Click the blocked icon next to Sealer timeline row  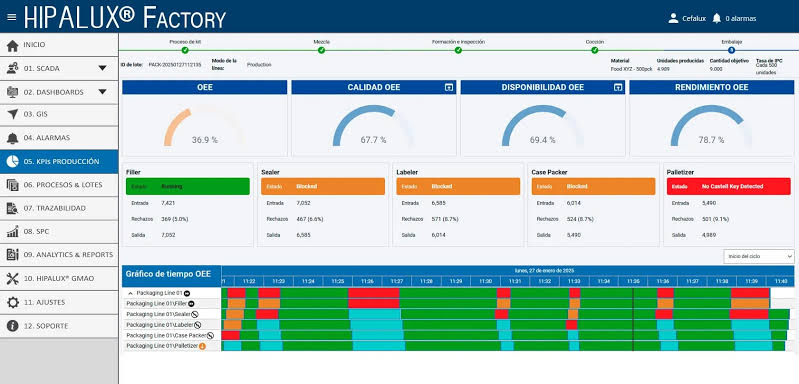pyautogui.click(x=195, y=314)
